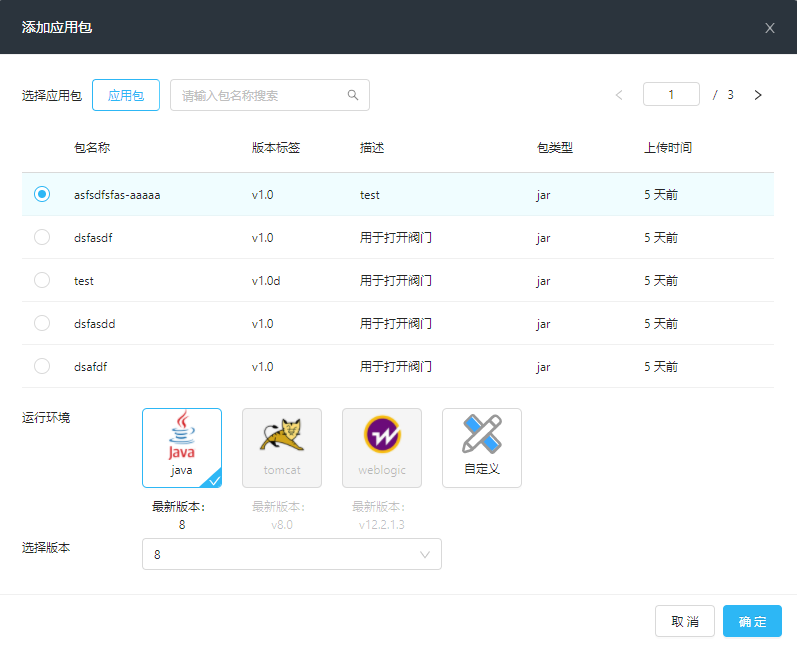Viewport: 797px width, 645px height.
Task: Click the tomcat version text v8.0
Action: [x=282, y=525]
